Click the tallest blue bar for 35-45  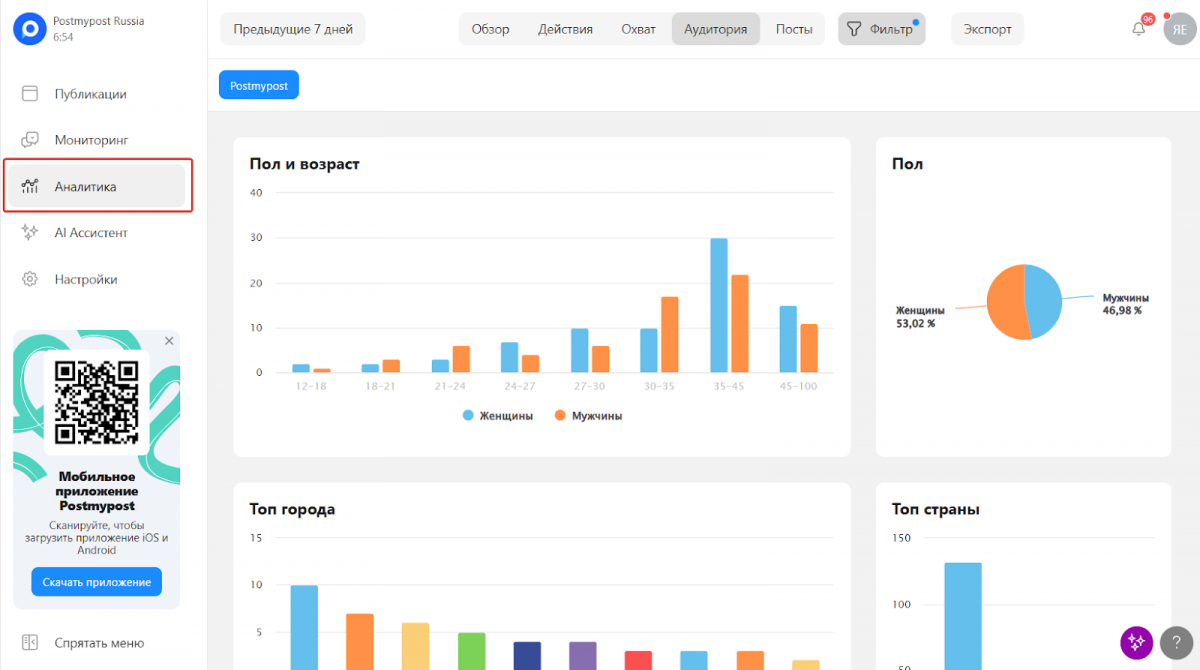point(719,305)
